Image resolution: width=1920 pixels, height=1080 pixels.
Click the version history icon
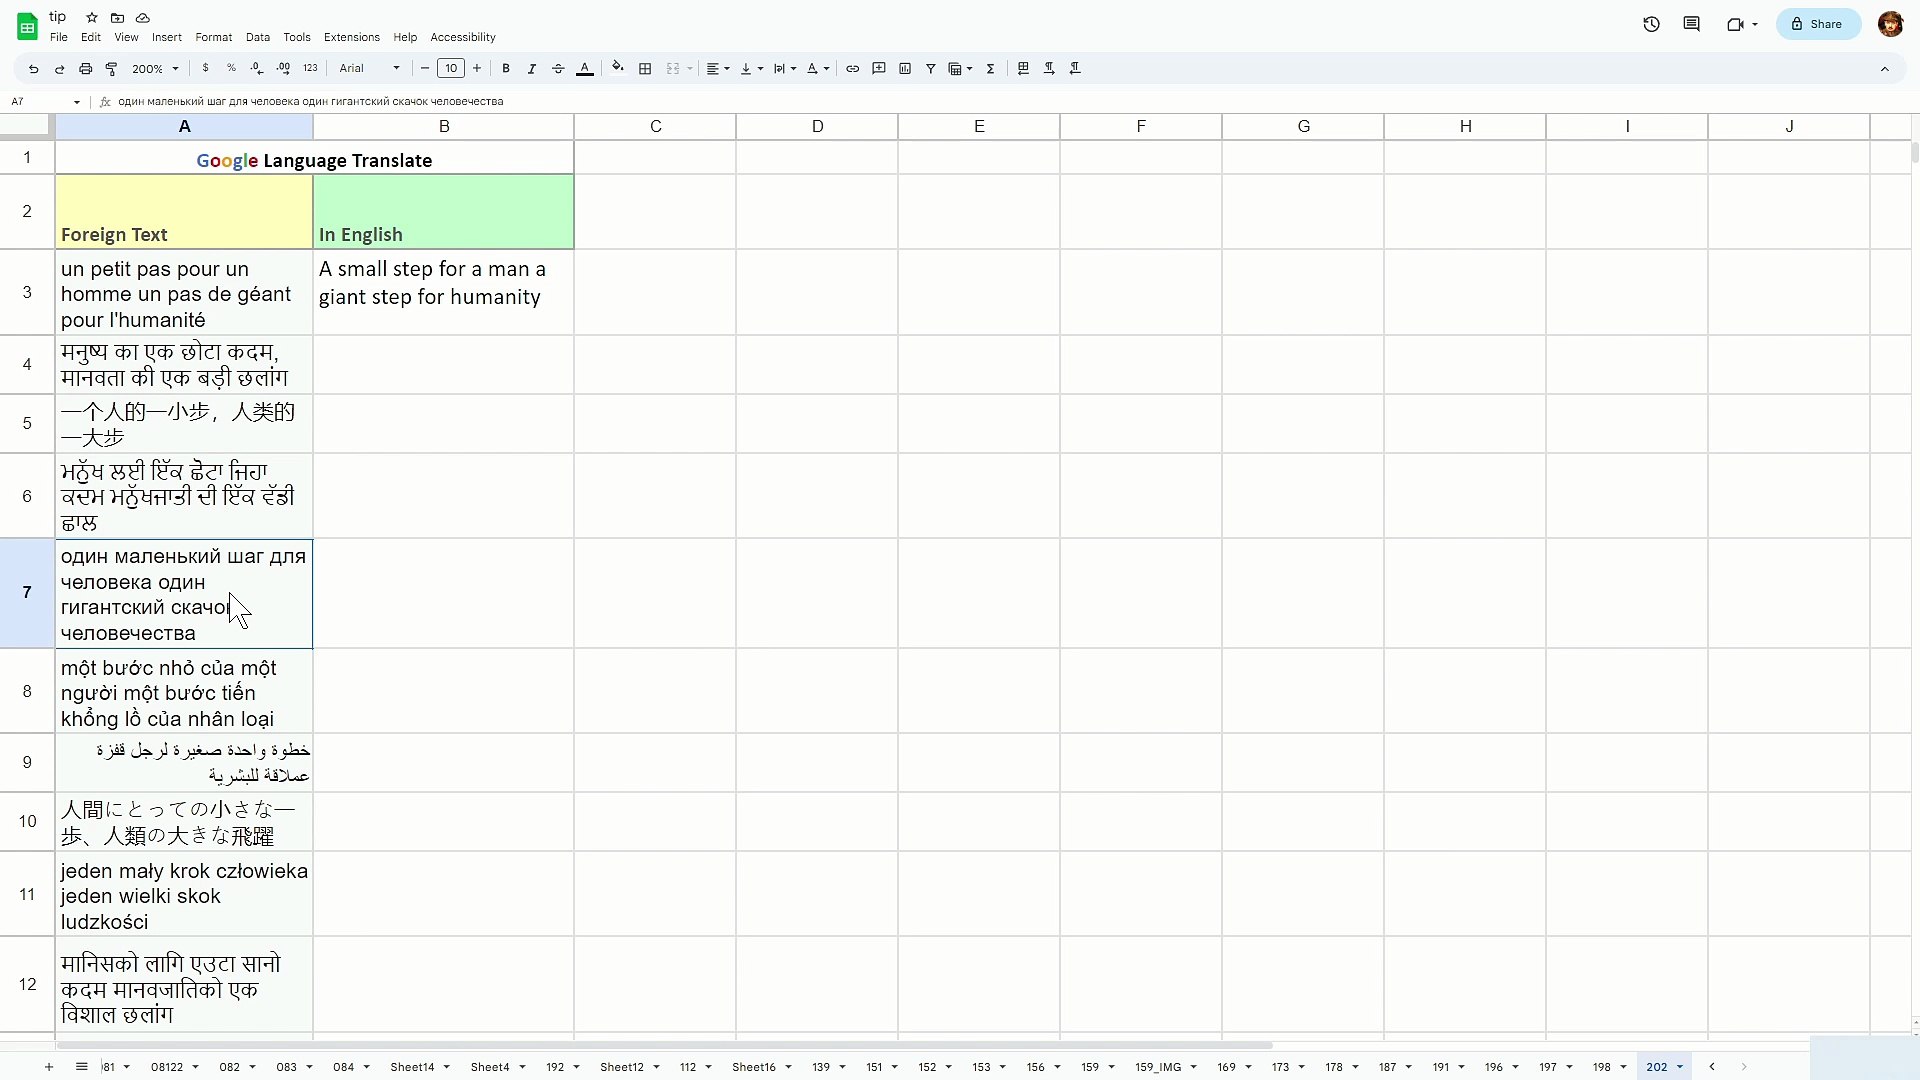(1652, 24)
